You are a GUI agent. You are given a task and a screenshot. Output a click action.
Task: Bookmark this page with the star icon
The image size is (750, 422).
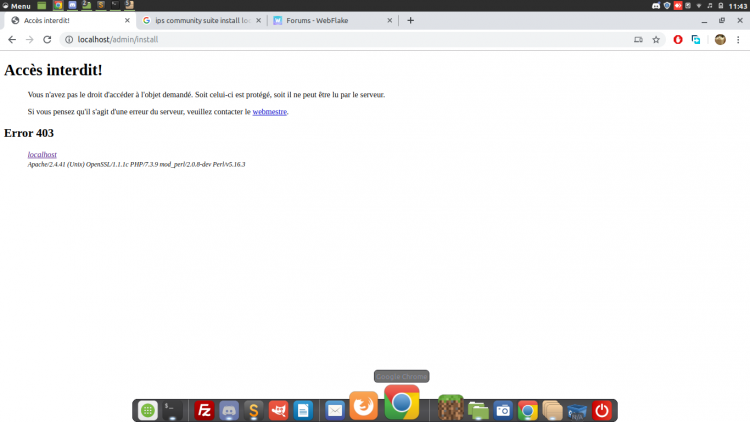(x=656, y=39)
